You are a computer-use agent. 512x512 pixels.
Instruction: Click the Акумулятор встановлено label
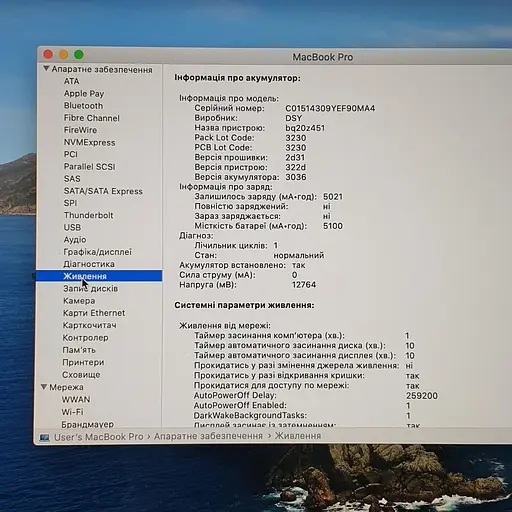(x=232, y=265)
